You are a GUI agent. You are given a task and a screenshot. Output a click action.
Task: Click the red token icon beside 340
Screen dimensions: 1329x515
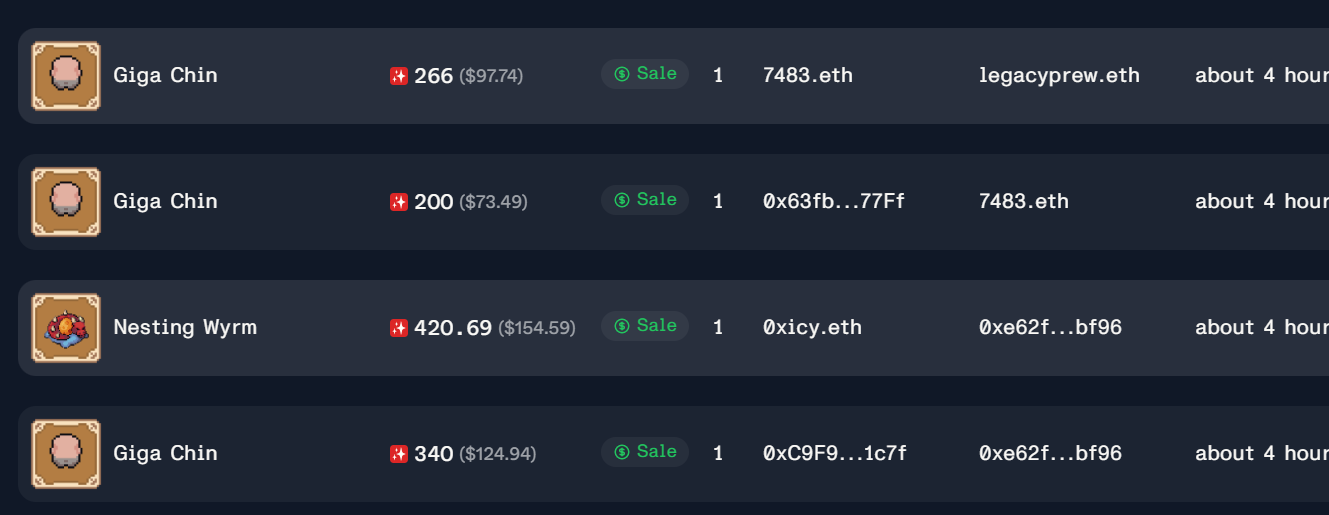tap(399, 454)
